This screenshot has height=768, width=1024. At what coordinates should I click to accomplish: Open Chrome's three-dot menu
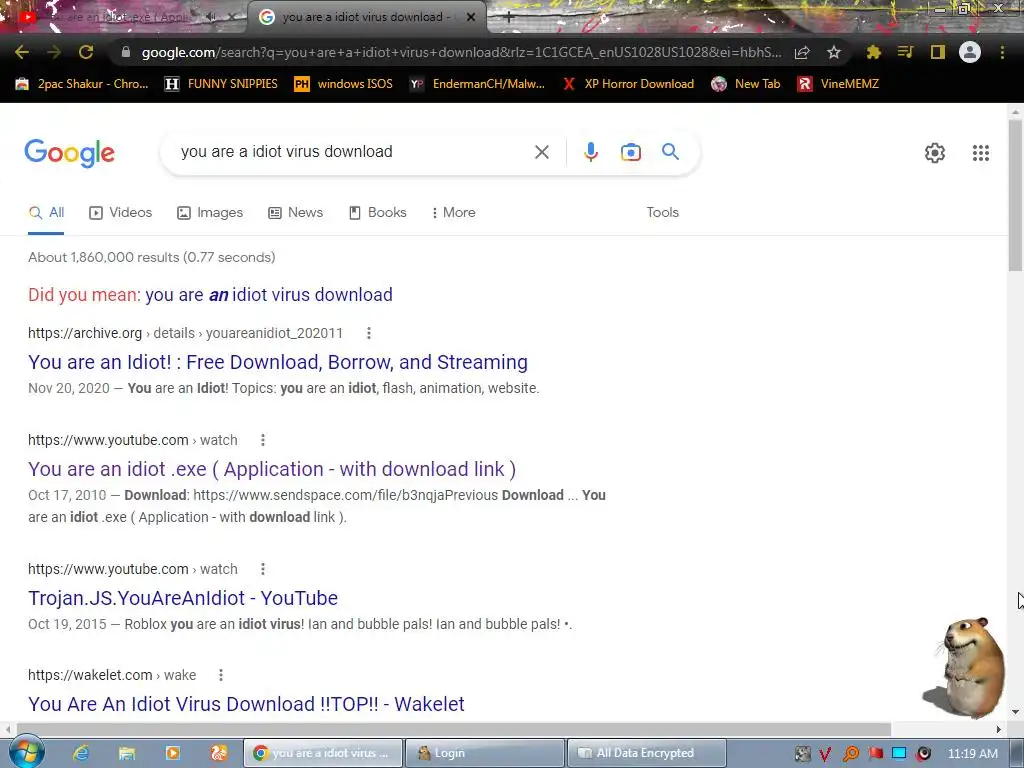click(x=1002, y=52)
